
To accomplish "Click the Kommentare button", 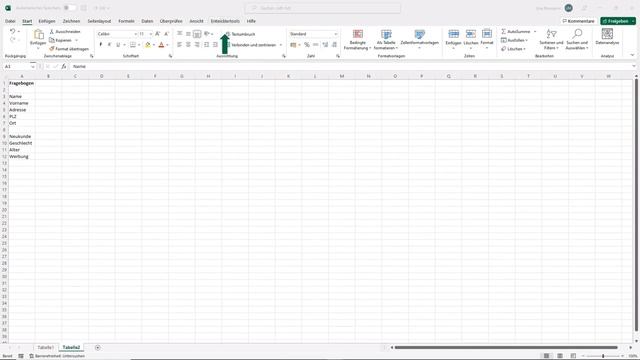I will click(x=578, y=21).
